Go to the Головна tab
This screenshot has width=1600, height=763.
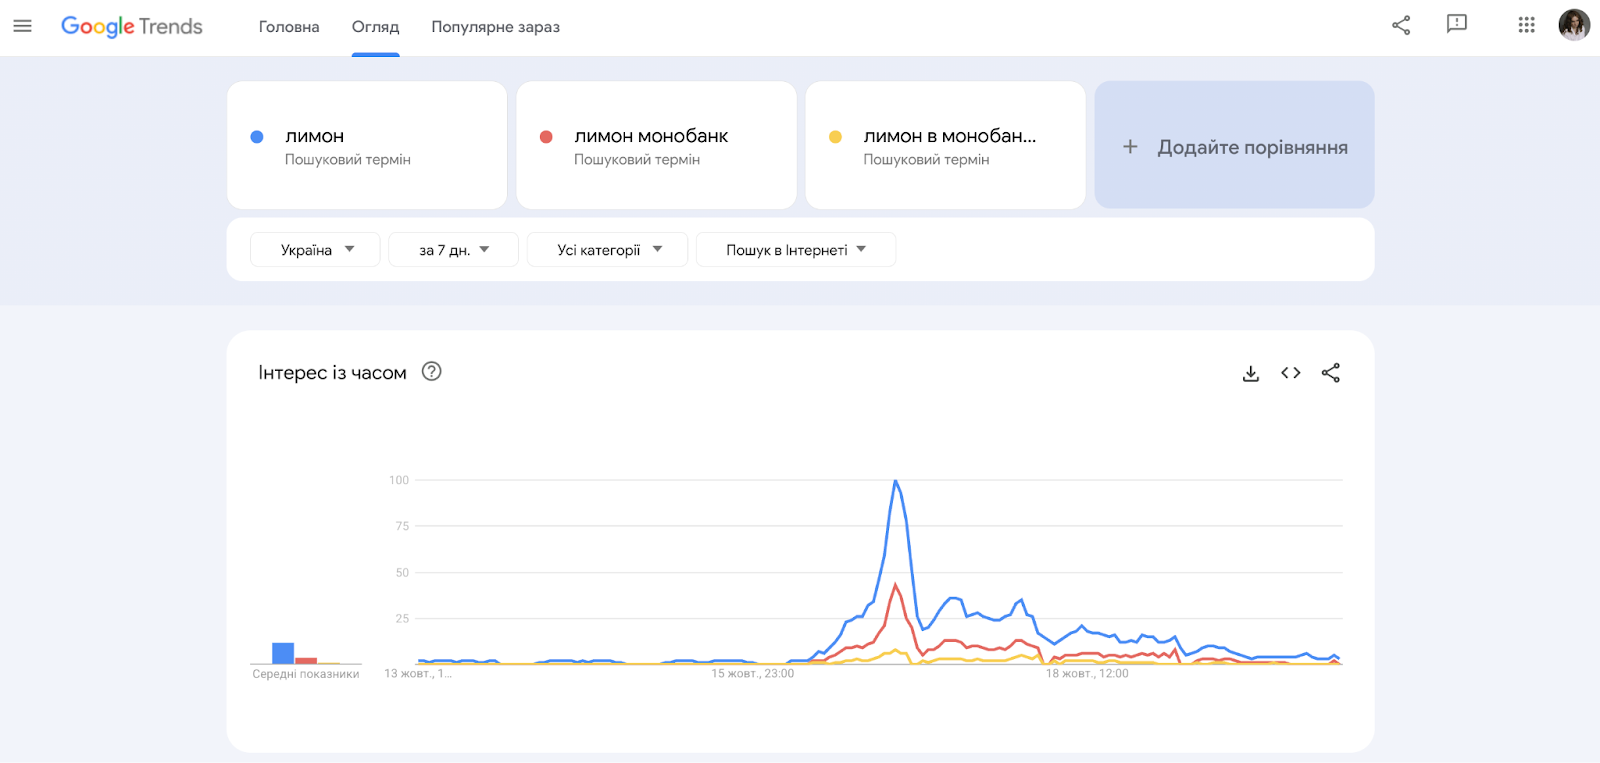(289, 27)
